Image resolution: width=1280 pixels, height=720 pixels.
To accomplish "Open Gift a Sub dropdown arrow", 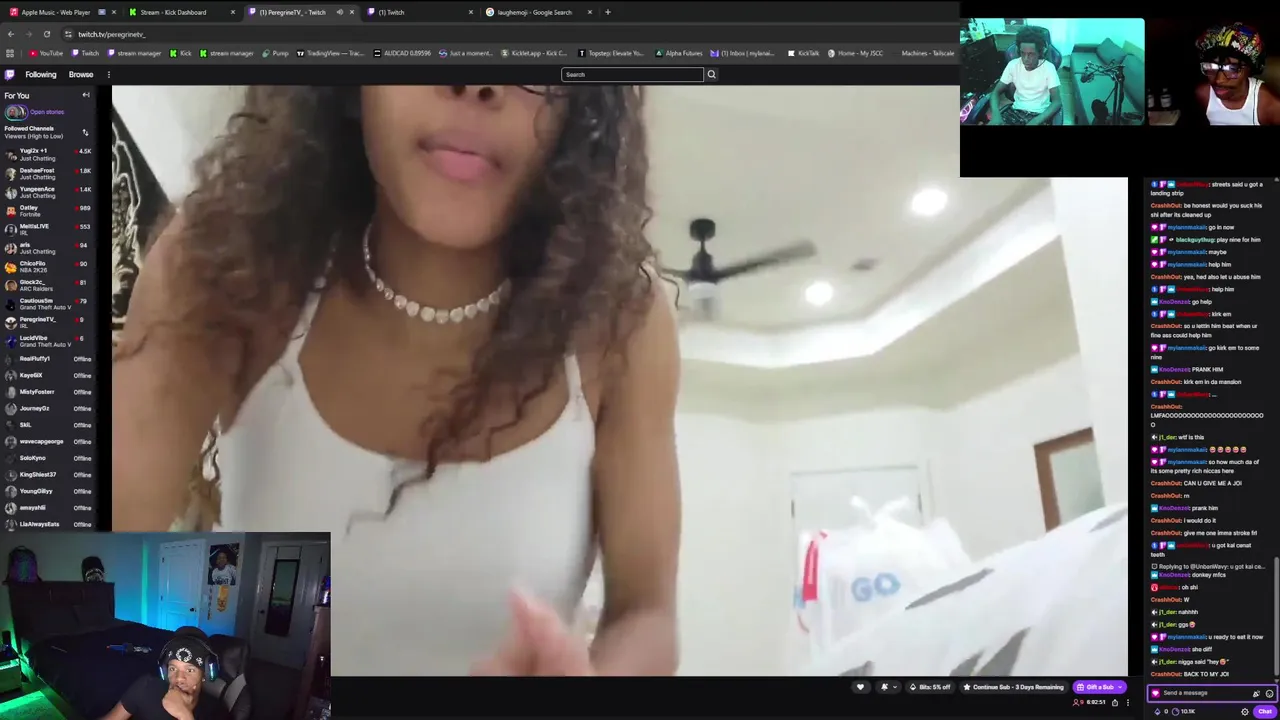I will coord(1121,687).
